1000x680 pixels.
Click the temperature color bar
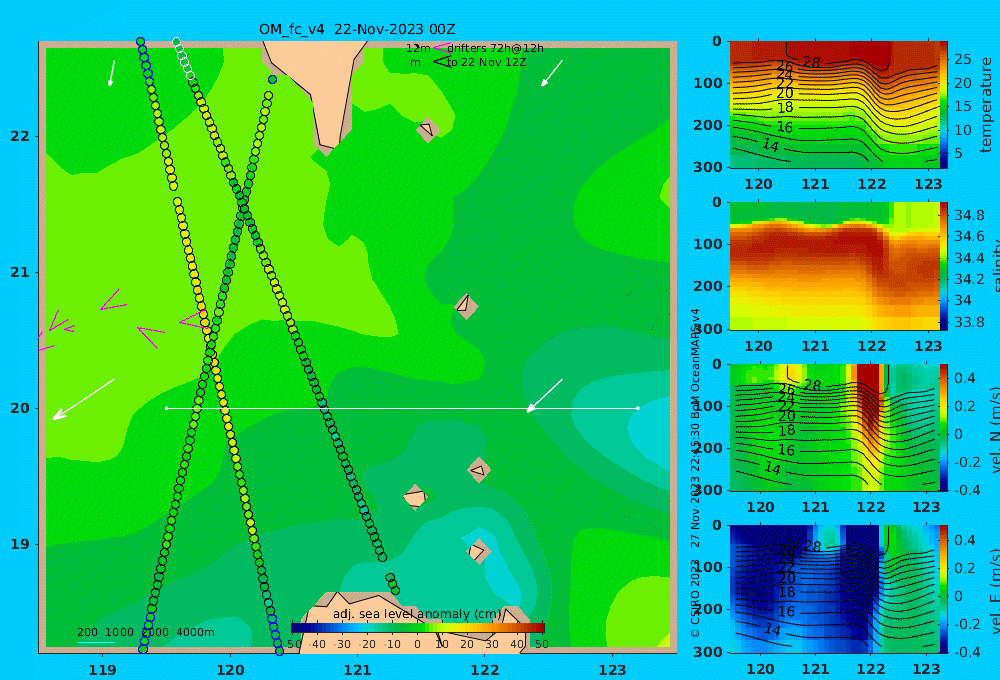coord(943,105)
